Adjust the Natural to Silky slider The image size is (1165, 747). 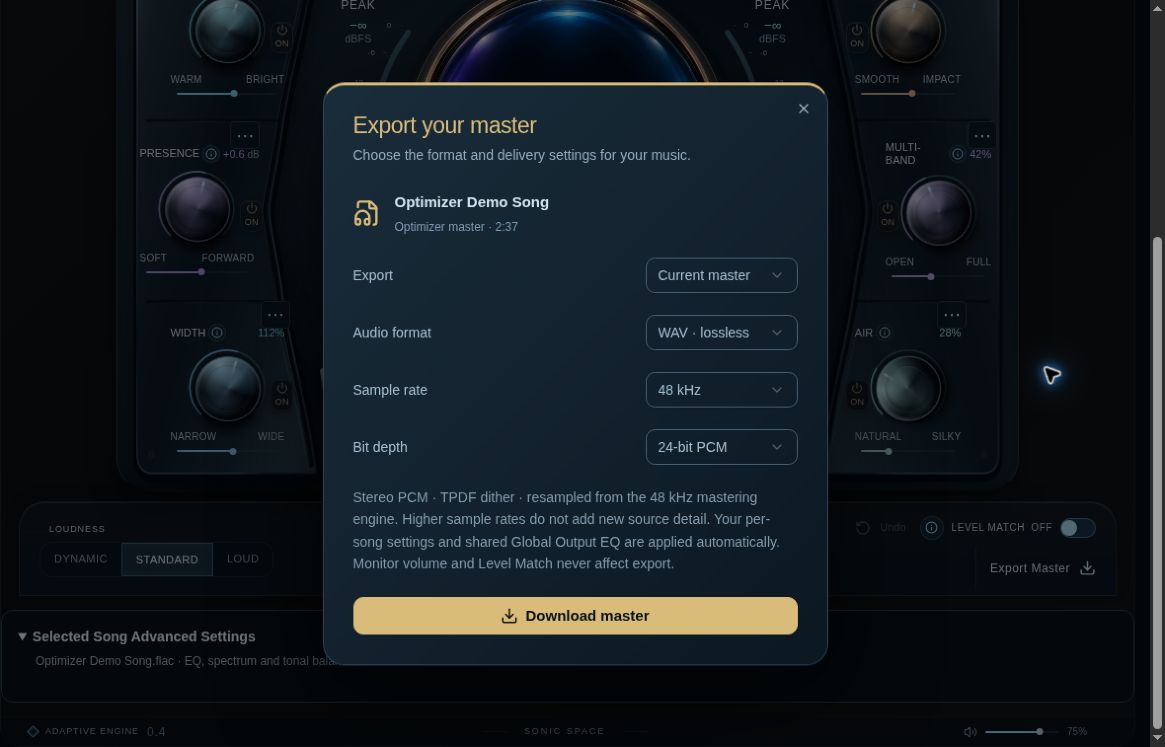[x=908, y=451]
